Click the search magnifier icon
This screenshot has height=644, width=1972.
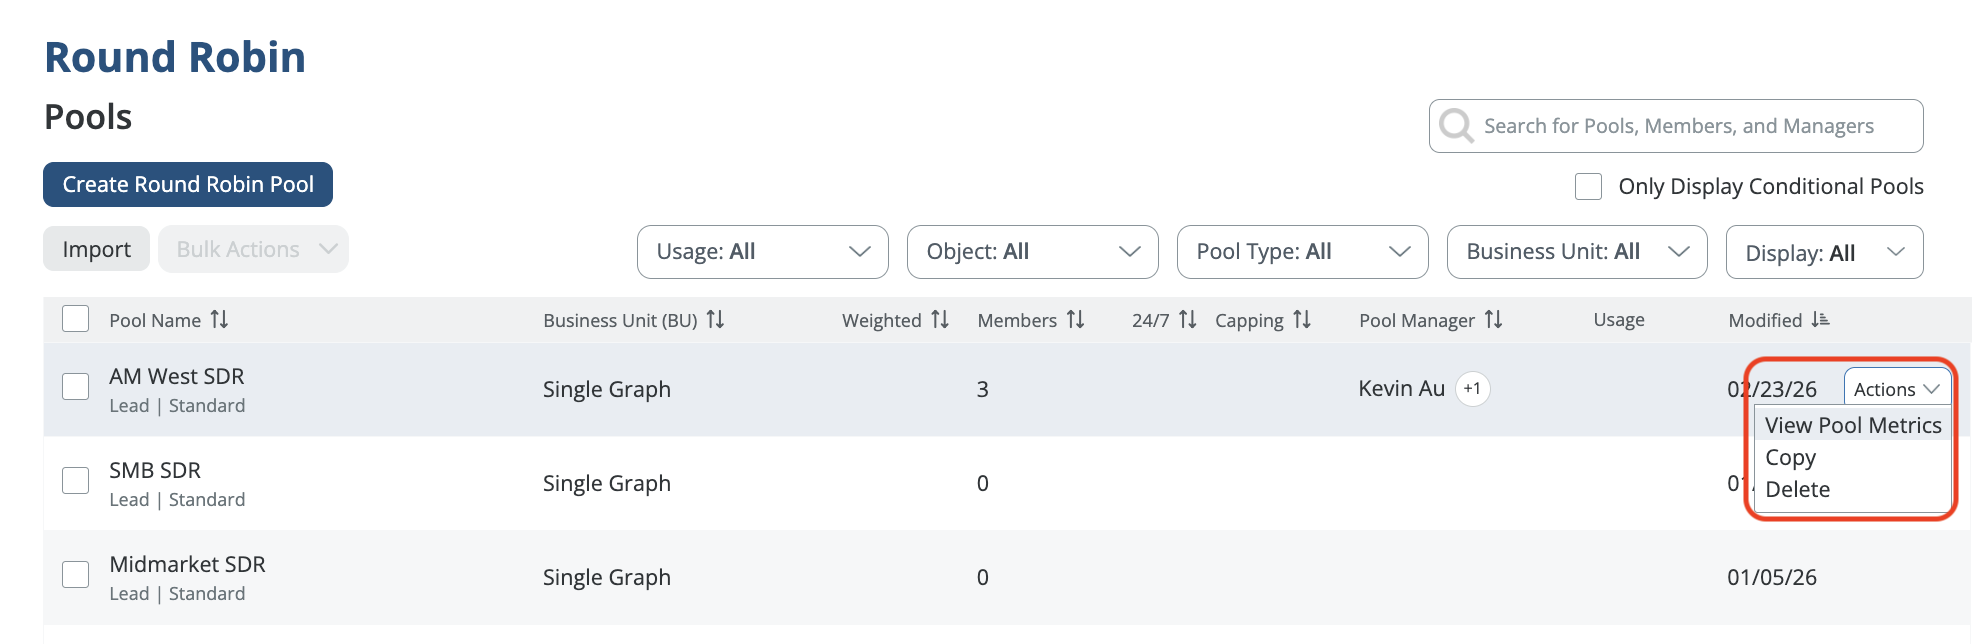pos(1456,126)
